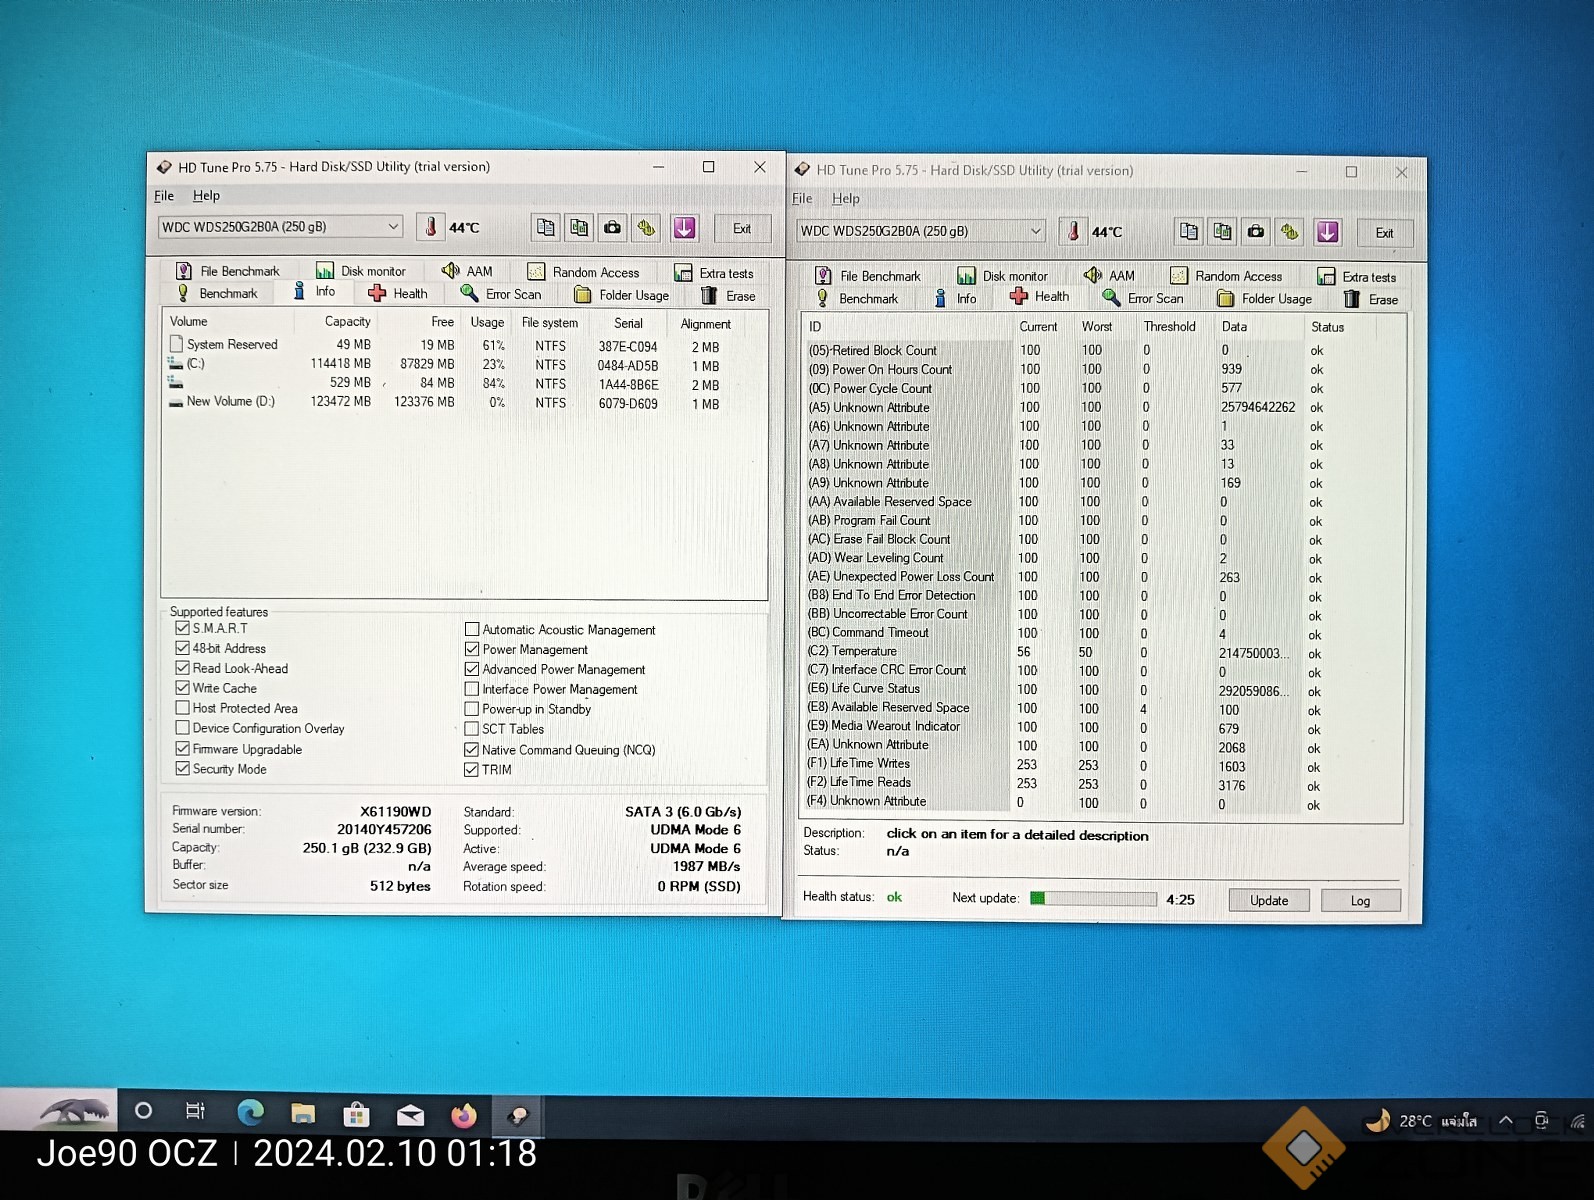Click the next update progress bar
1594x1200 pixels.
click(x=1093, y=898)
